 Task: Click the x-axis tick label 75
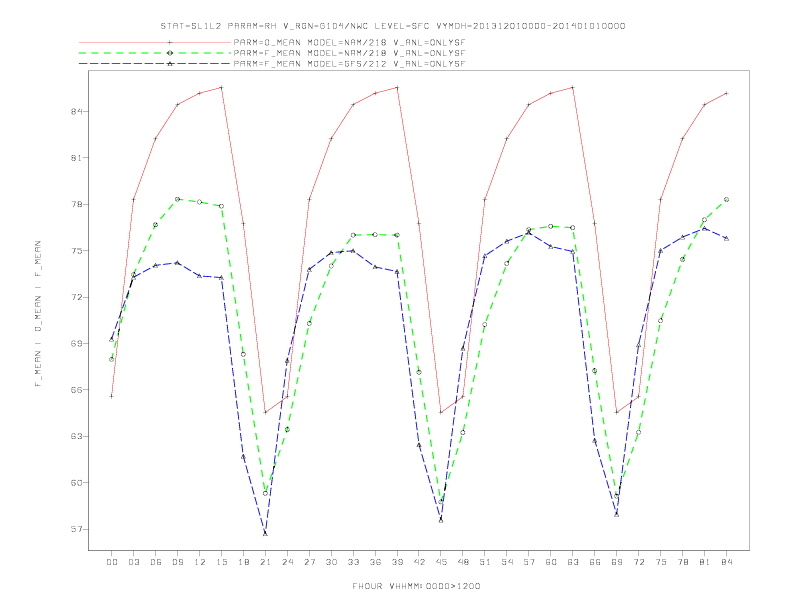[x=661, y=562]
